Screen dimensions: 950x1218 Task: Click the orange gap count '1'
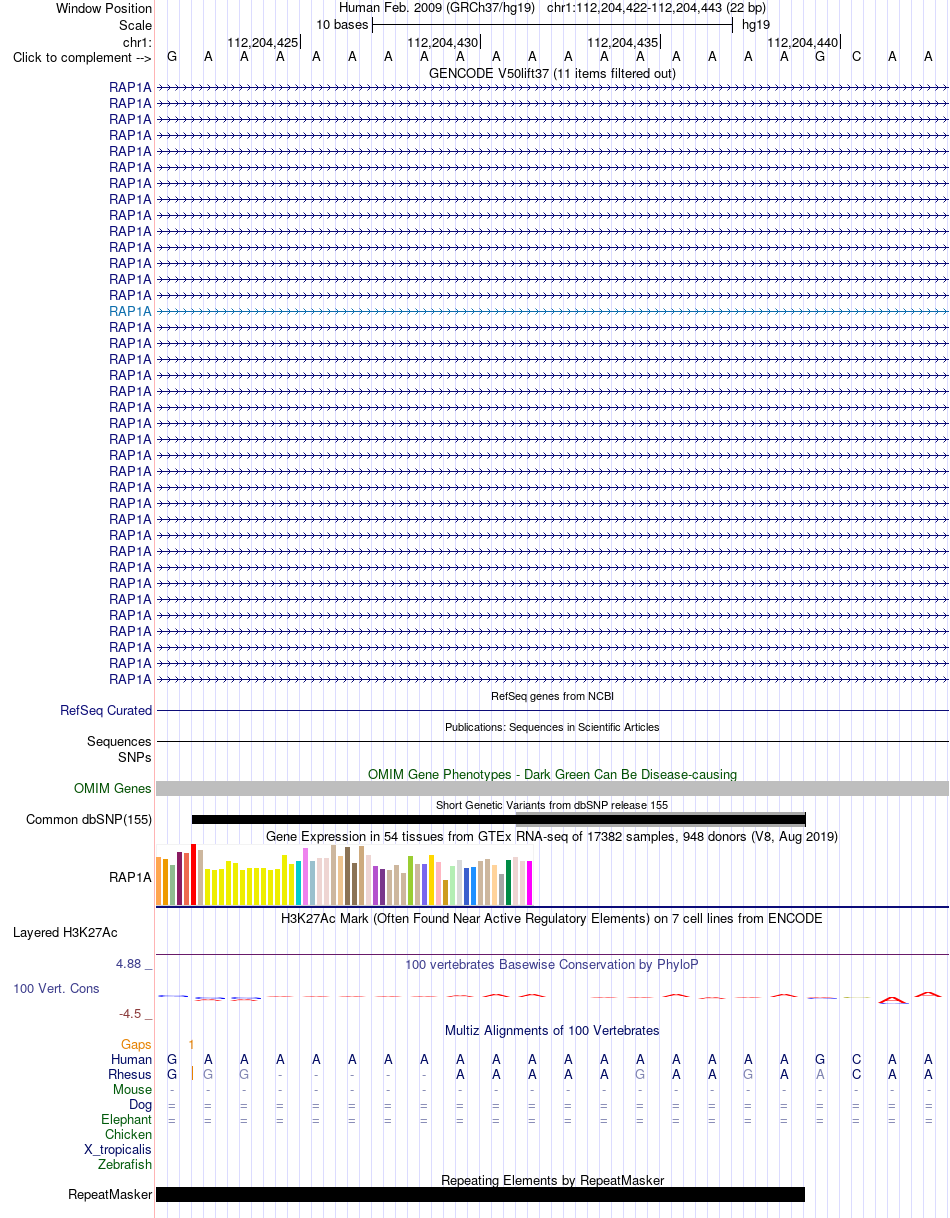[x=191, y=1044]
